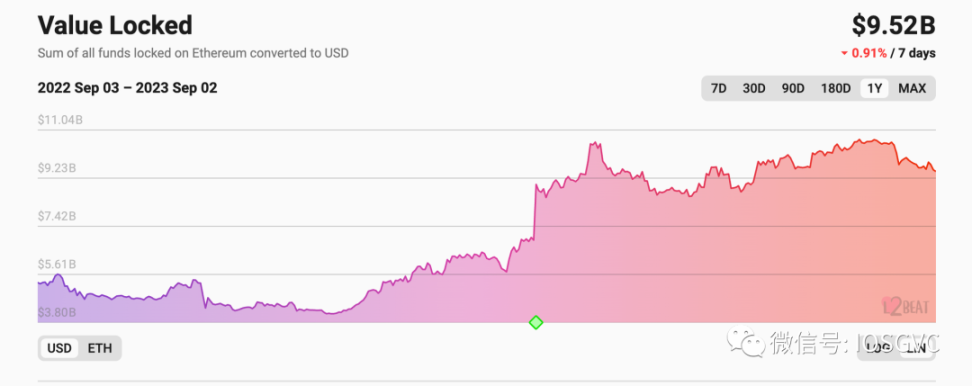Click the 2022 Sep 03 – 2023 Sep 02 date range

[x=128, y=88]
